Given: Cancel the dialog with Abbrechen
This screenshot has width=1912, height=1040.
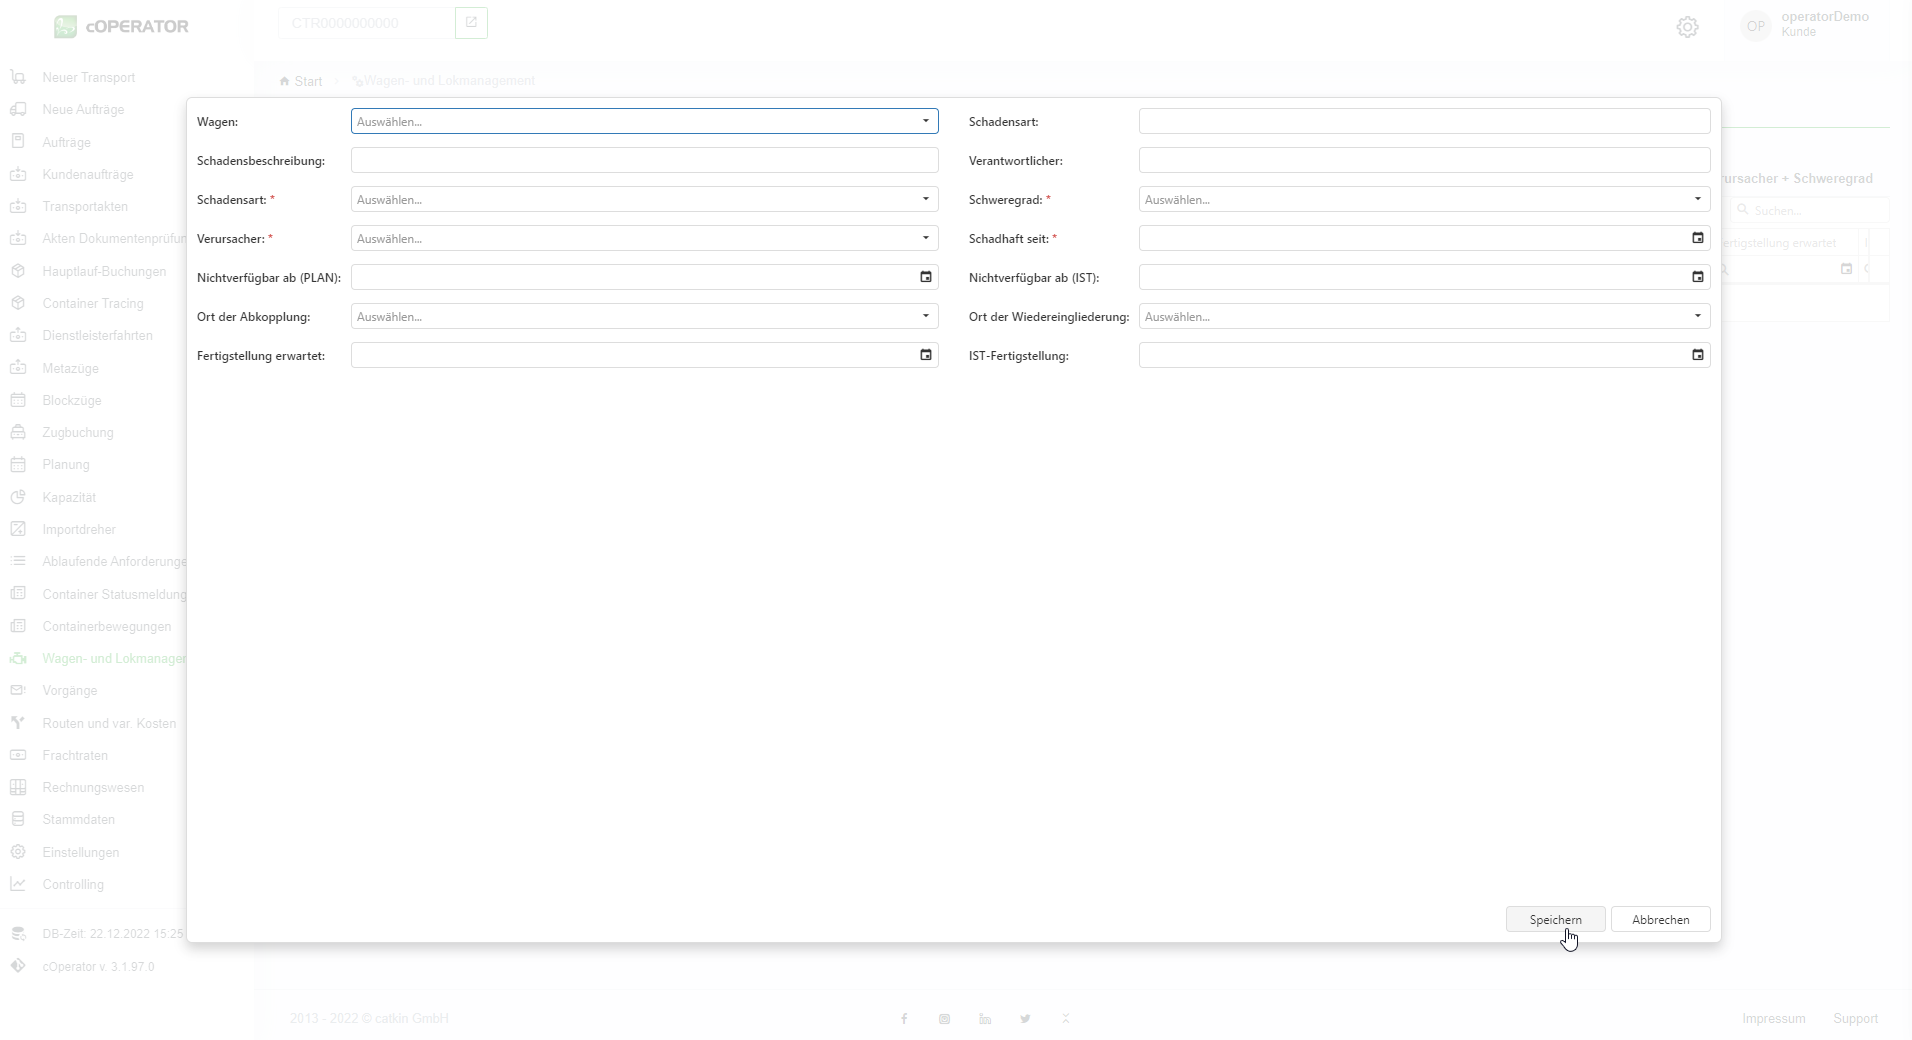Looking at the screenshot, I should (1660, 919).
